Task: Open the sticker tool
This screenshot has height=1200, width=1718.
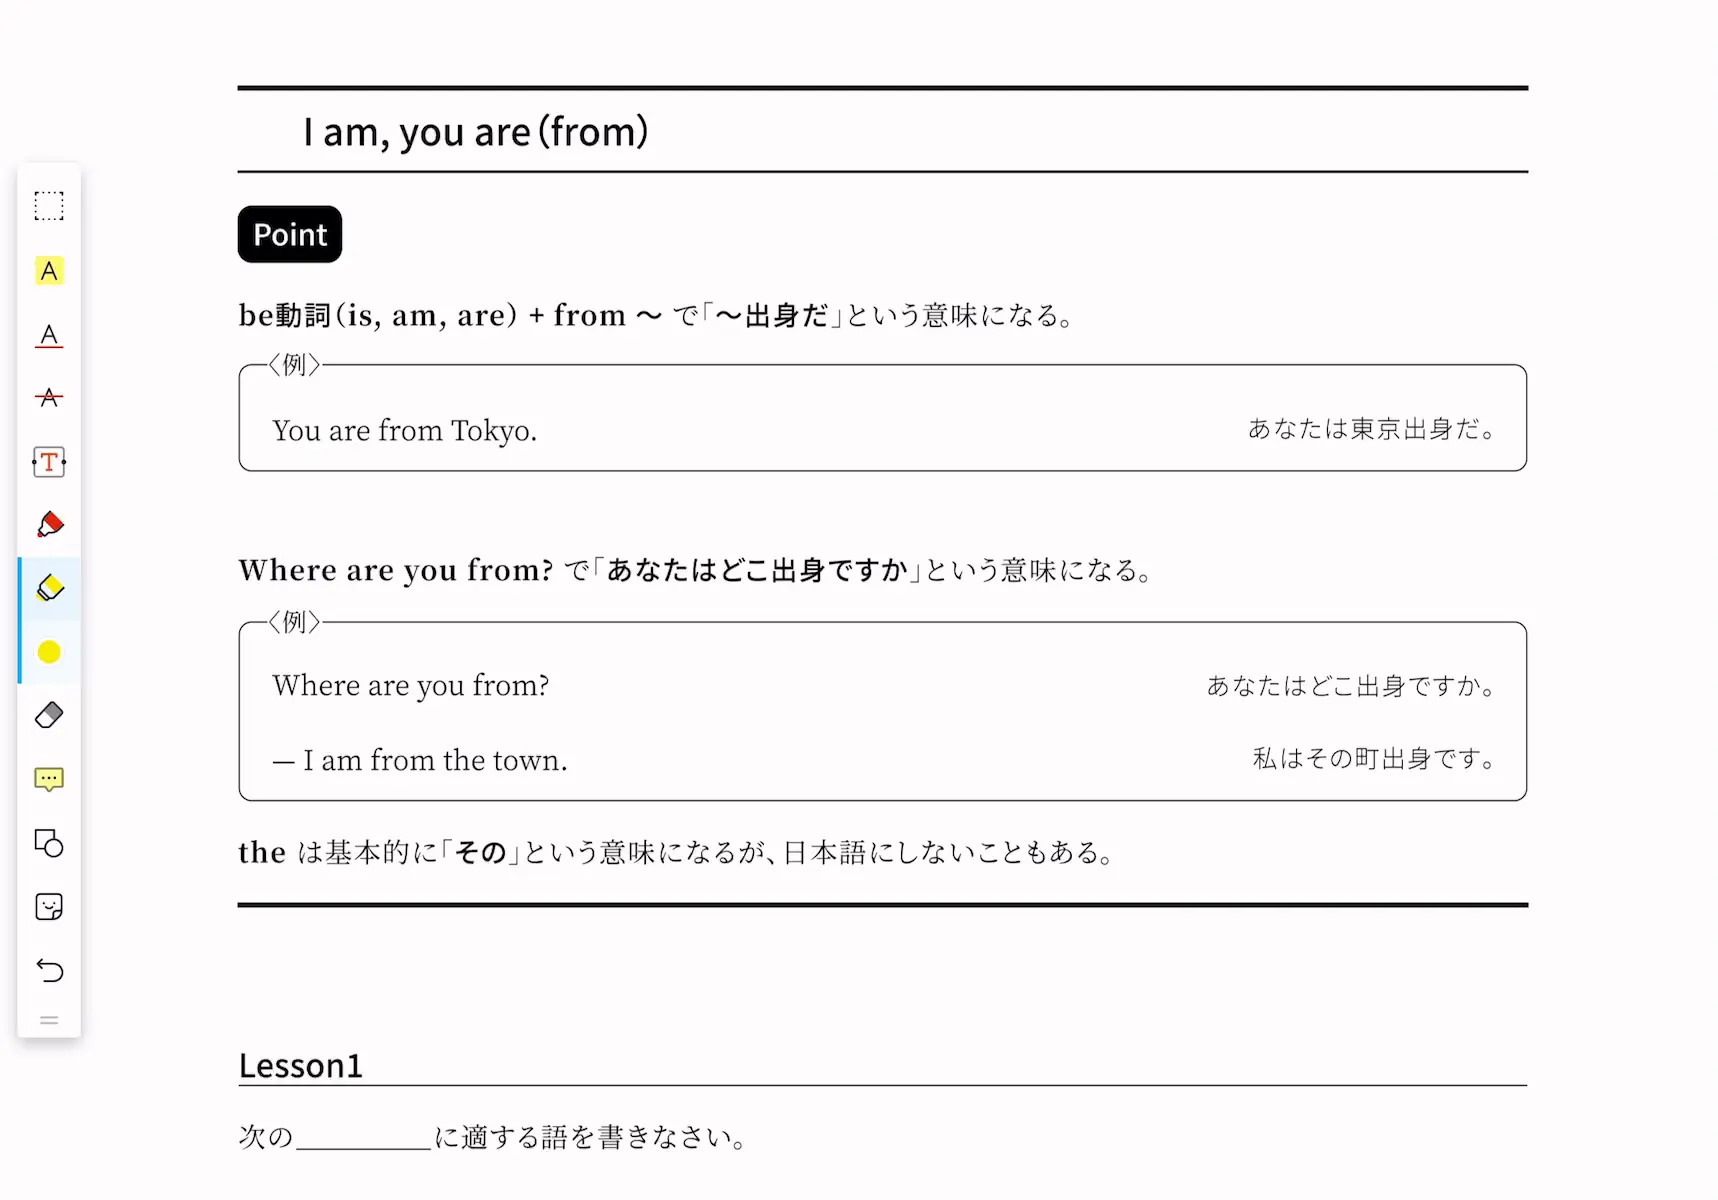Action: pyautogui.click(x=49, y=907)
